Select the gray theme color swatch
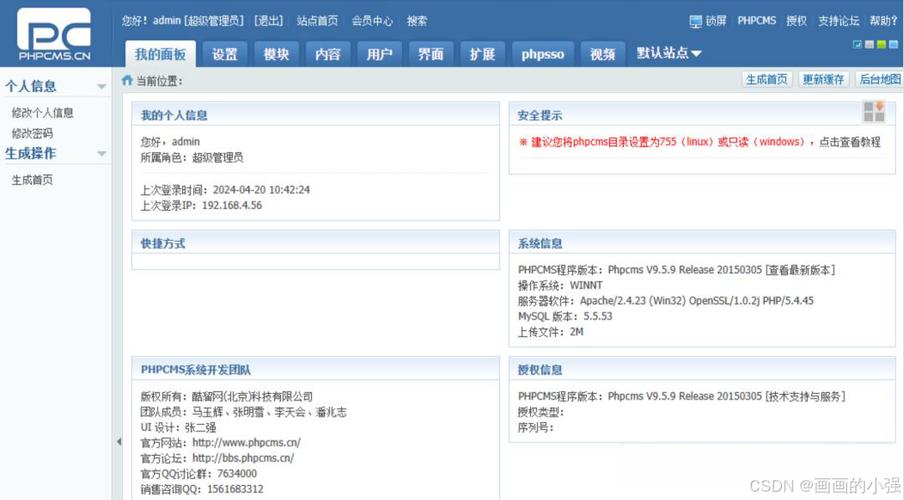904x500 pixels. pos(869,44)
